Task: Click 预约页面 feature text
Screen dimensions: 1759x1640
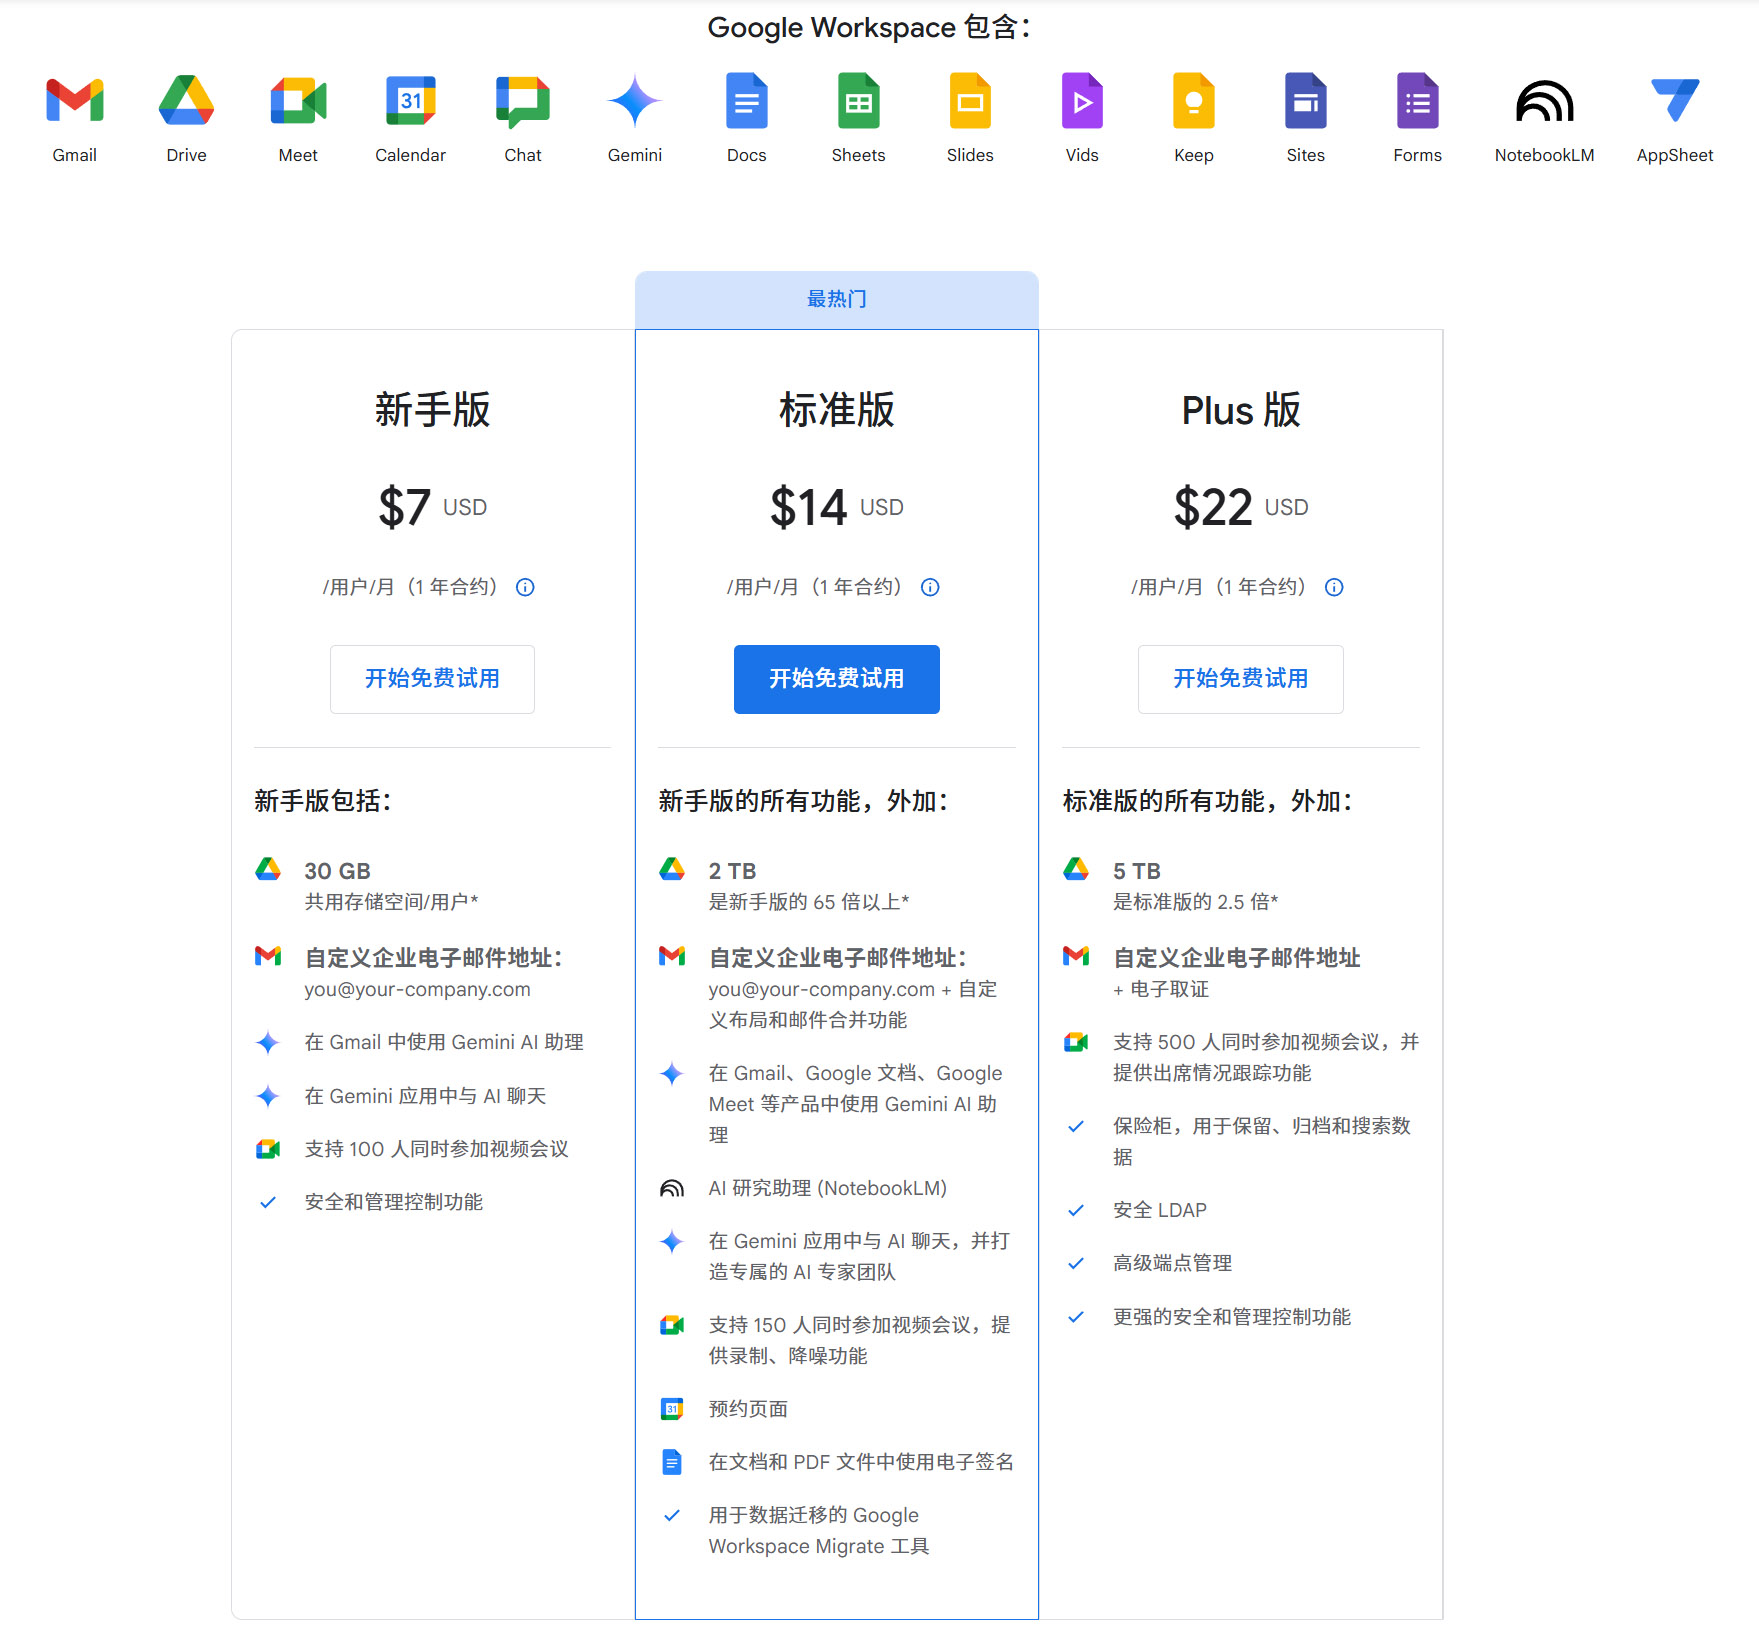Action: click(748, 1409)
